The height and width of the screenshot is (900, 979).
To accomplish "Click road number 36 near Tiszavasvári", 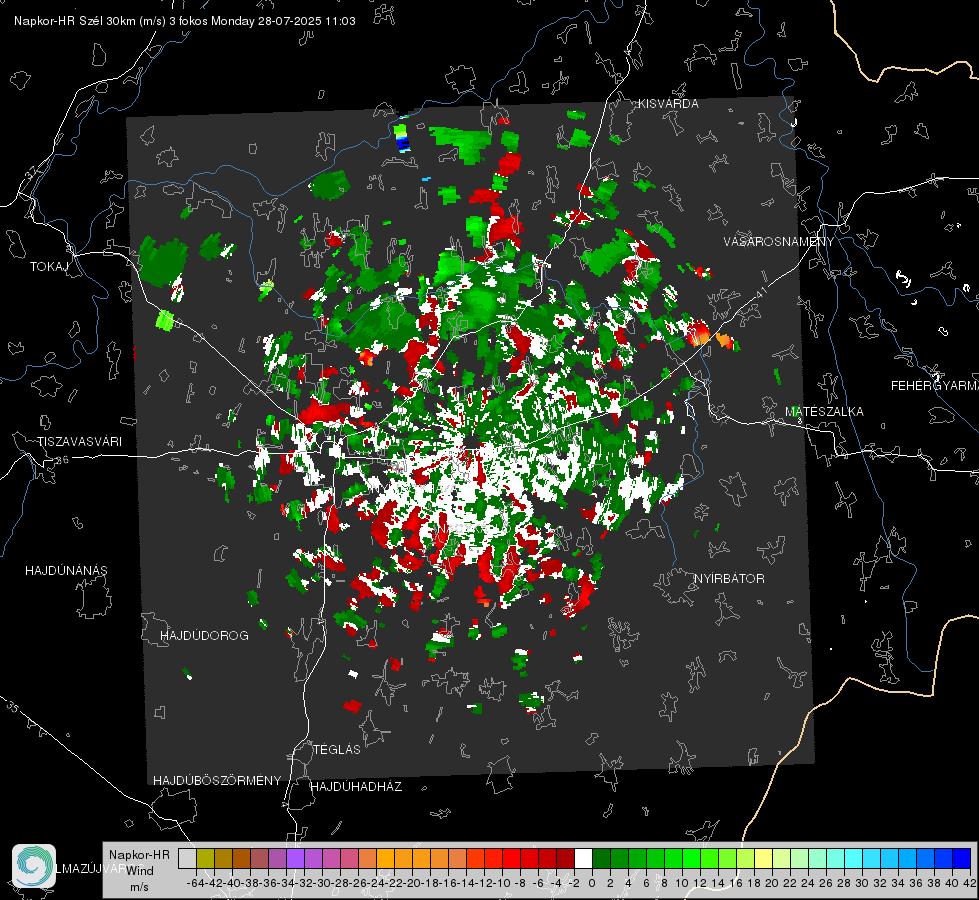I will [x=62, y=460].
